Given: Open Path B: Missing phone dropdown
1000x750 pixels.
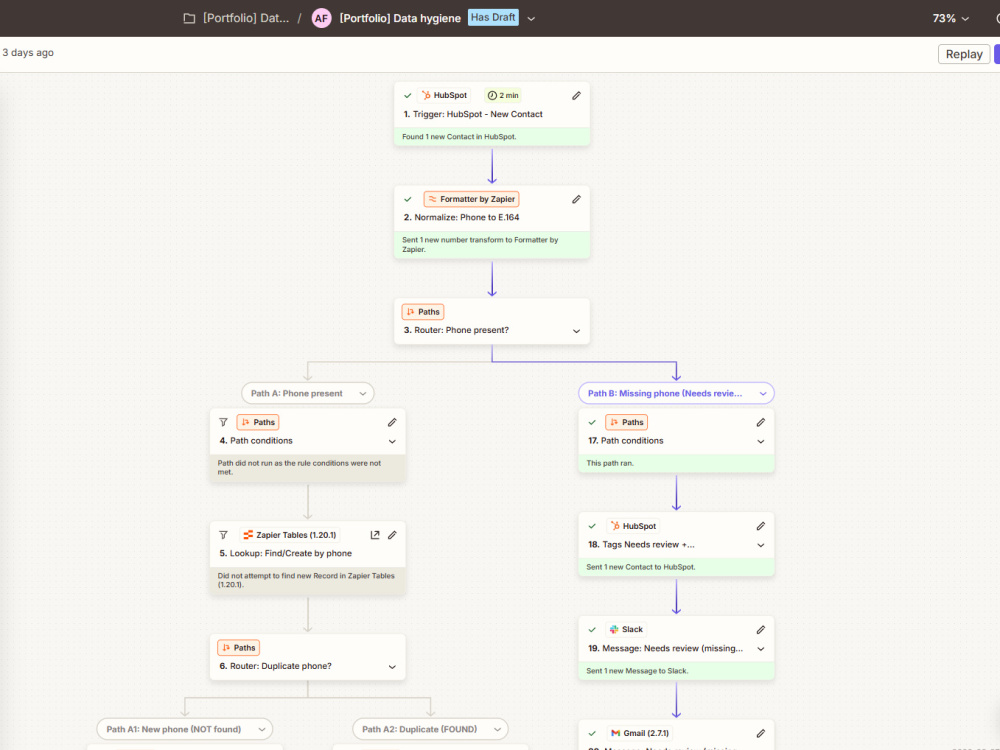Looking at the screenshot, I should tap(676, 393).
